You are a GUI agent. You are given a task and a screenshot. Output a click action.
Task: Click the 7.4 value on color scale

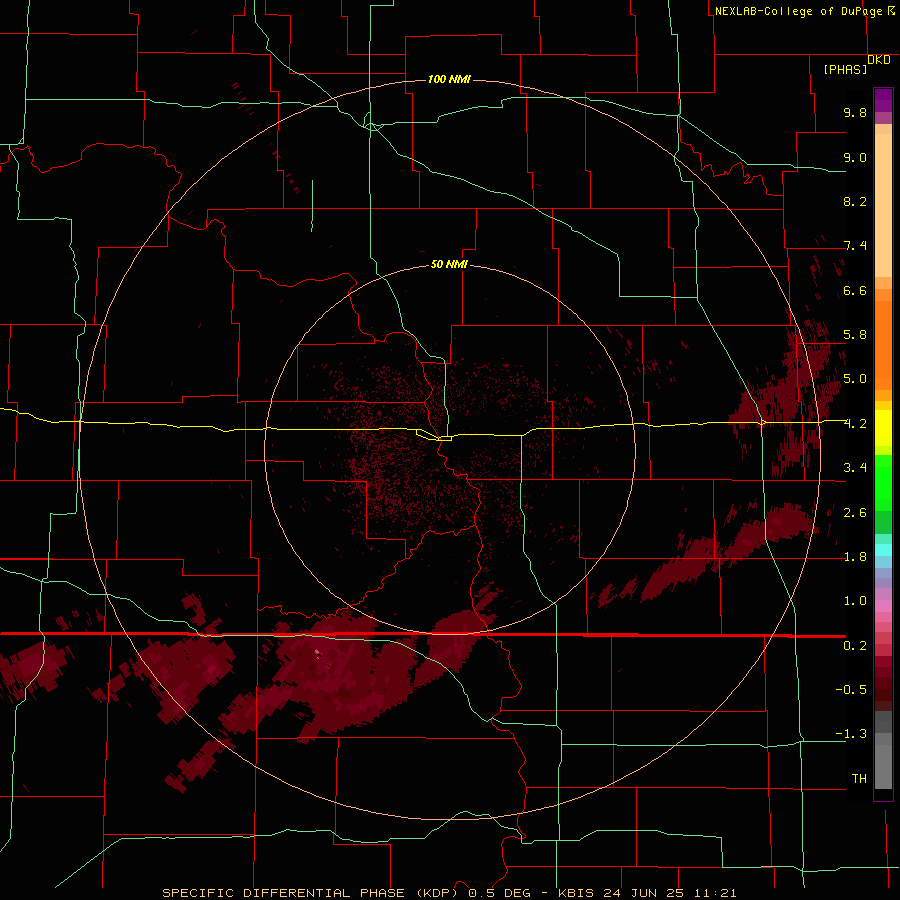pyautogui.click(x=855, y=246)
